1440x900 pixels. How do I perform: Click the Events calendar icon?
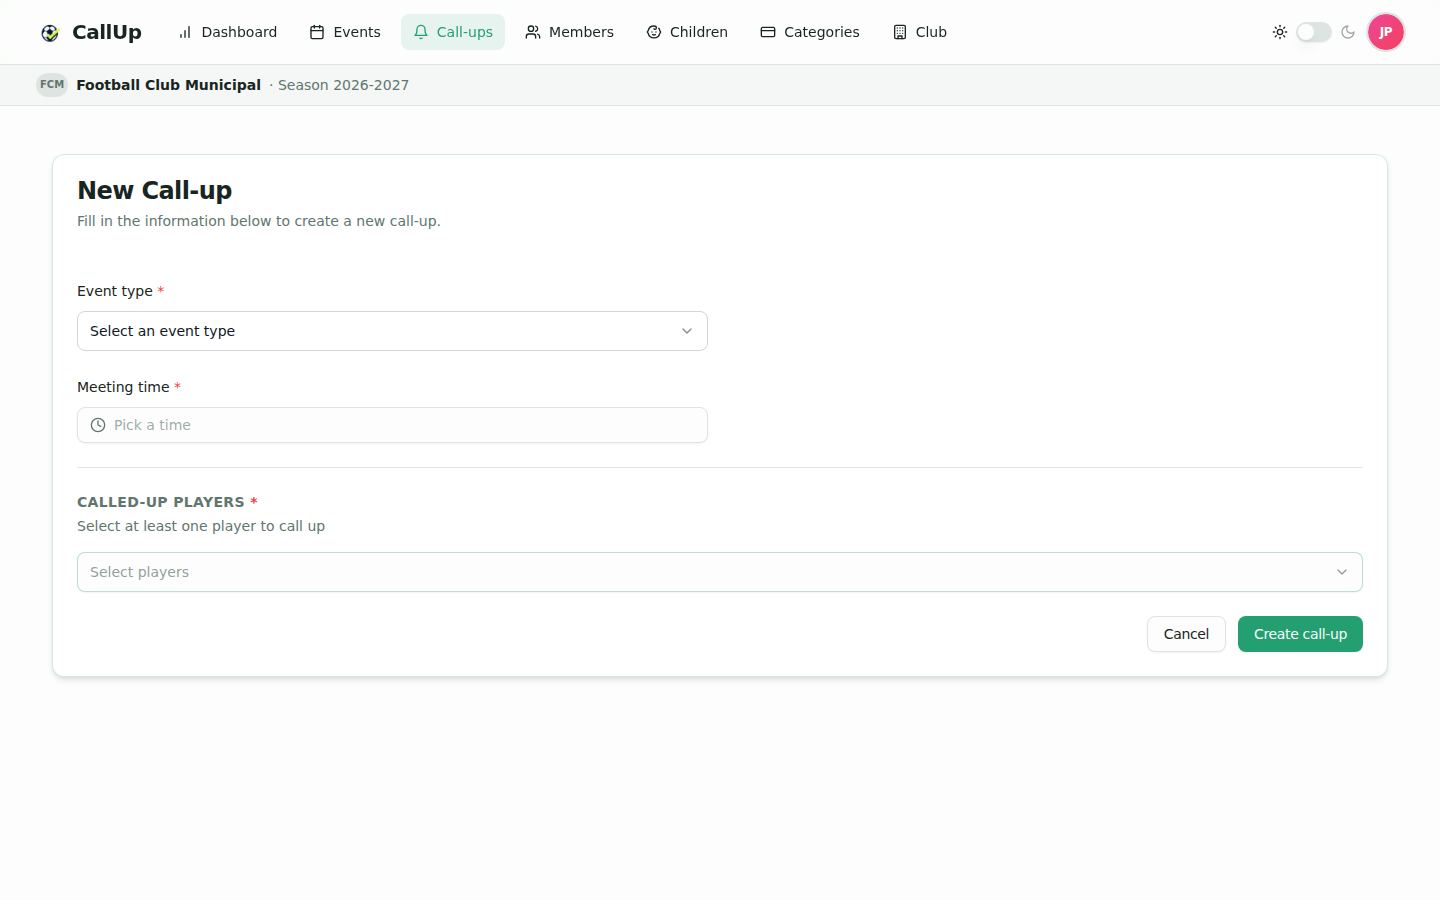pyautogui.click(x=317, y=32)
